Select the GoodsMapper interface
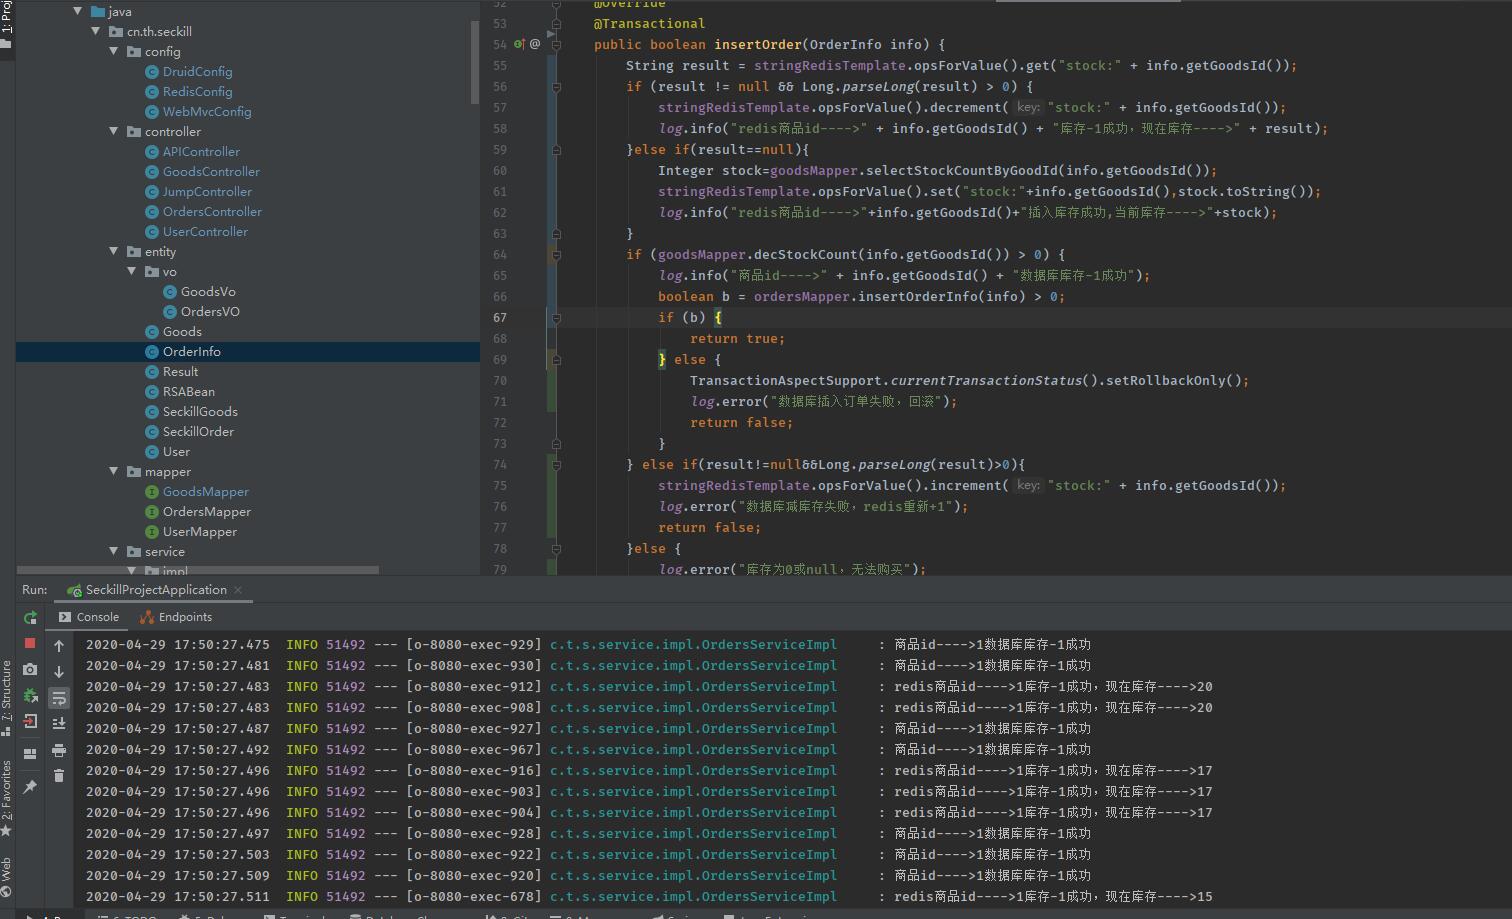 pyautogui.click(x=206, y=491)
